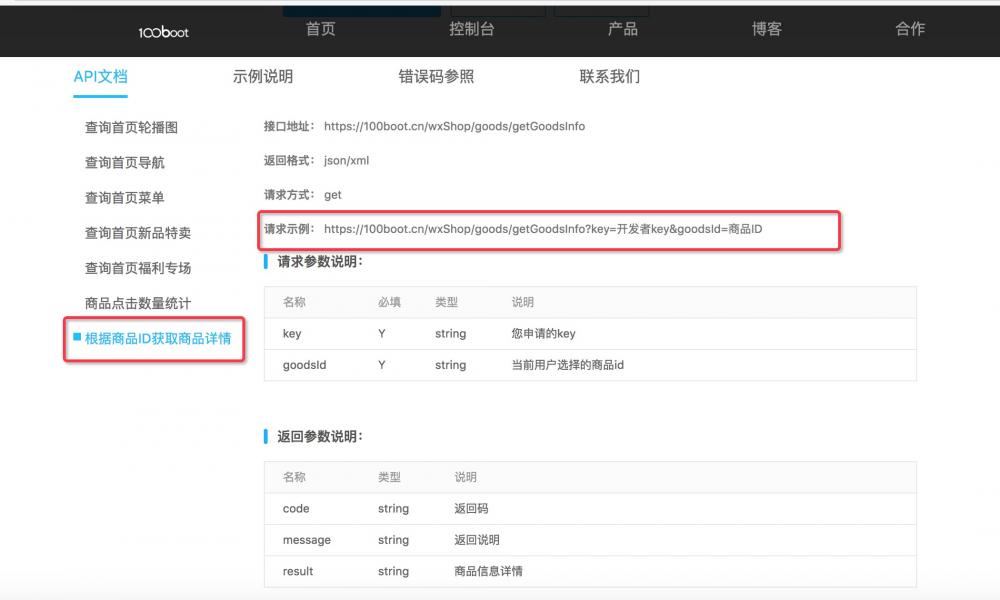Select 商品点击数量统计 in the sidebar
This screenshot has width=1000, height=600.
[x=138, y=303]
